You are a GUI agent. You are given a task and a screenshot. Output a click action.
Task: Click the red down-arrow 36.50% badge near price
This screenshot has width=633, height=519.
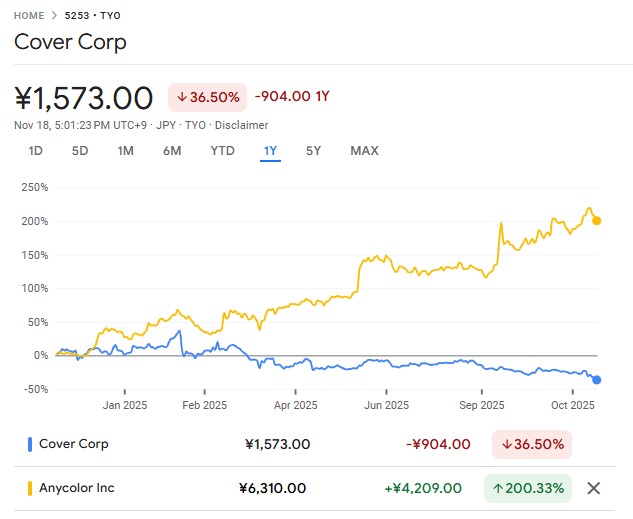coord(208,97)
